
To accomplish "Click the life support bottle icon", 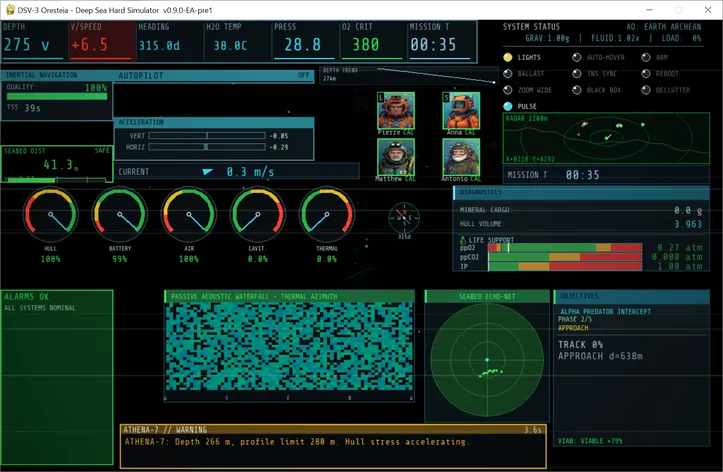I will pos(462,240).
